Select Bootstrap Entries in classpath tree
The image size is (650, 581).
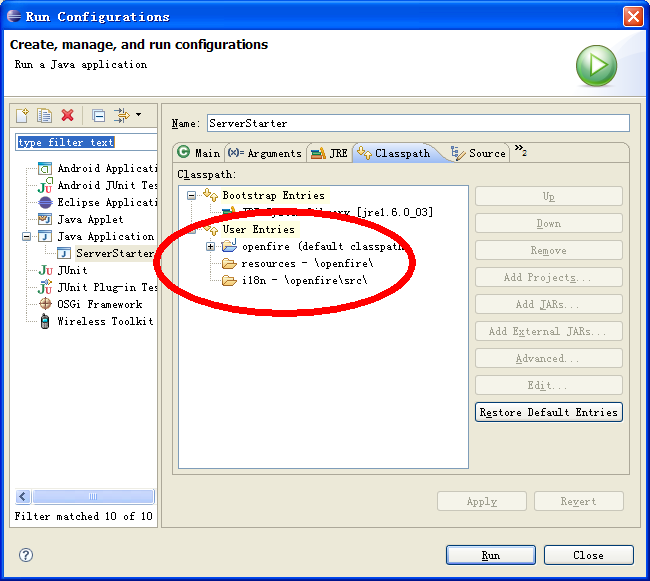[x=273, y=195]
